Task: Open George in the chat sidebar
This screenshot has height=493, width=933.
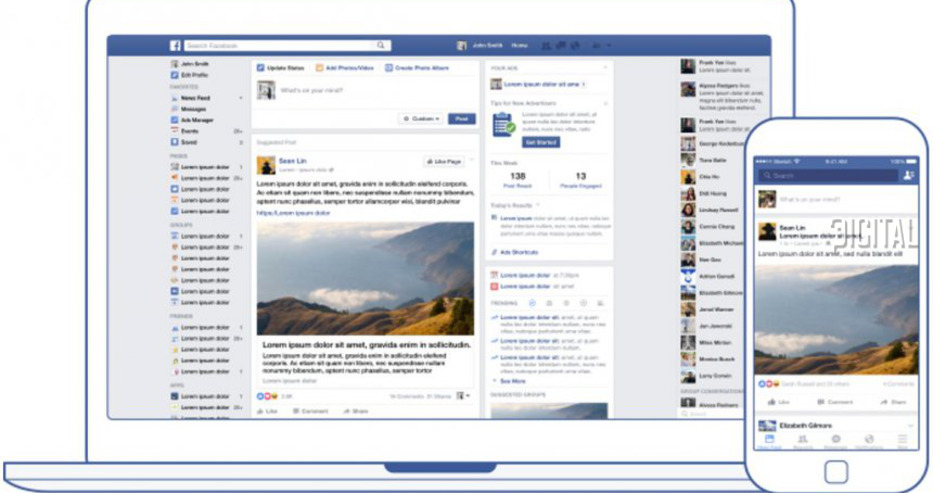Action: (712, 144)
